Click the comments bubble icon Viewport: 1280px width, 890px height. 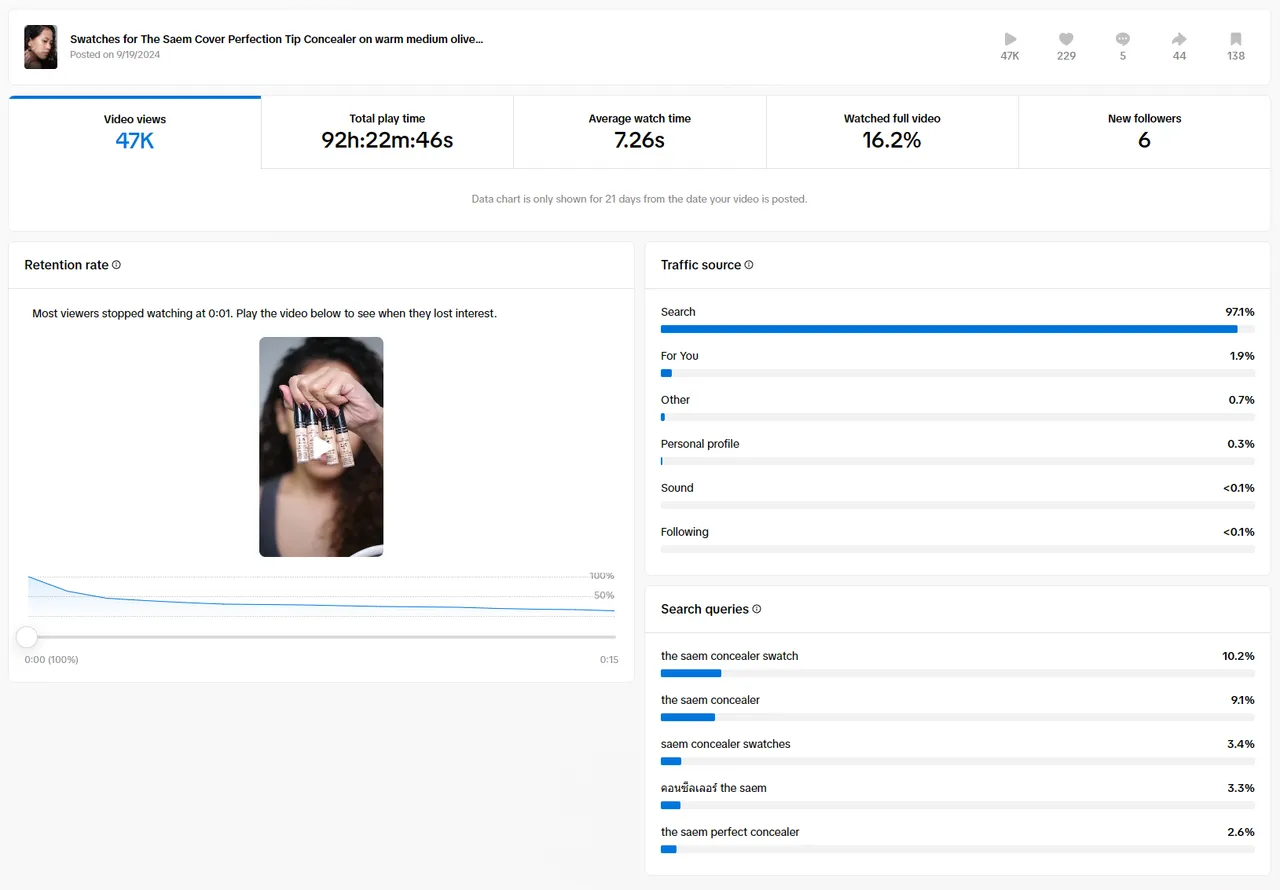tap(1123, 39)
